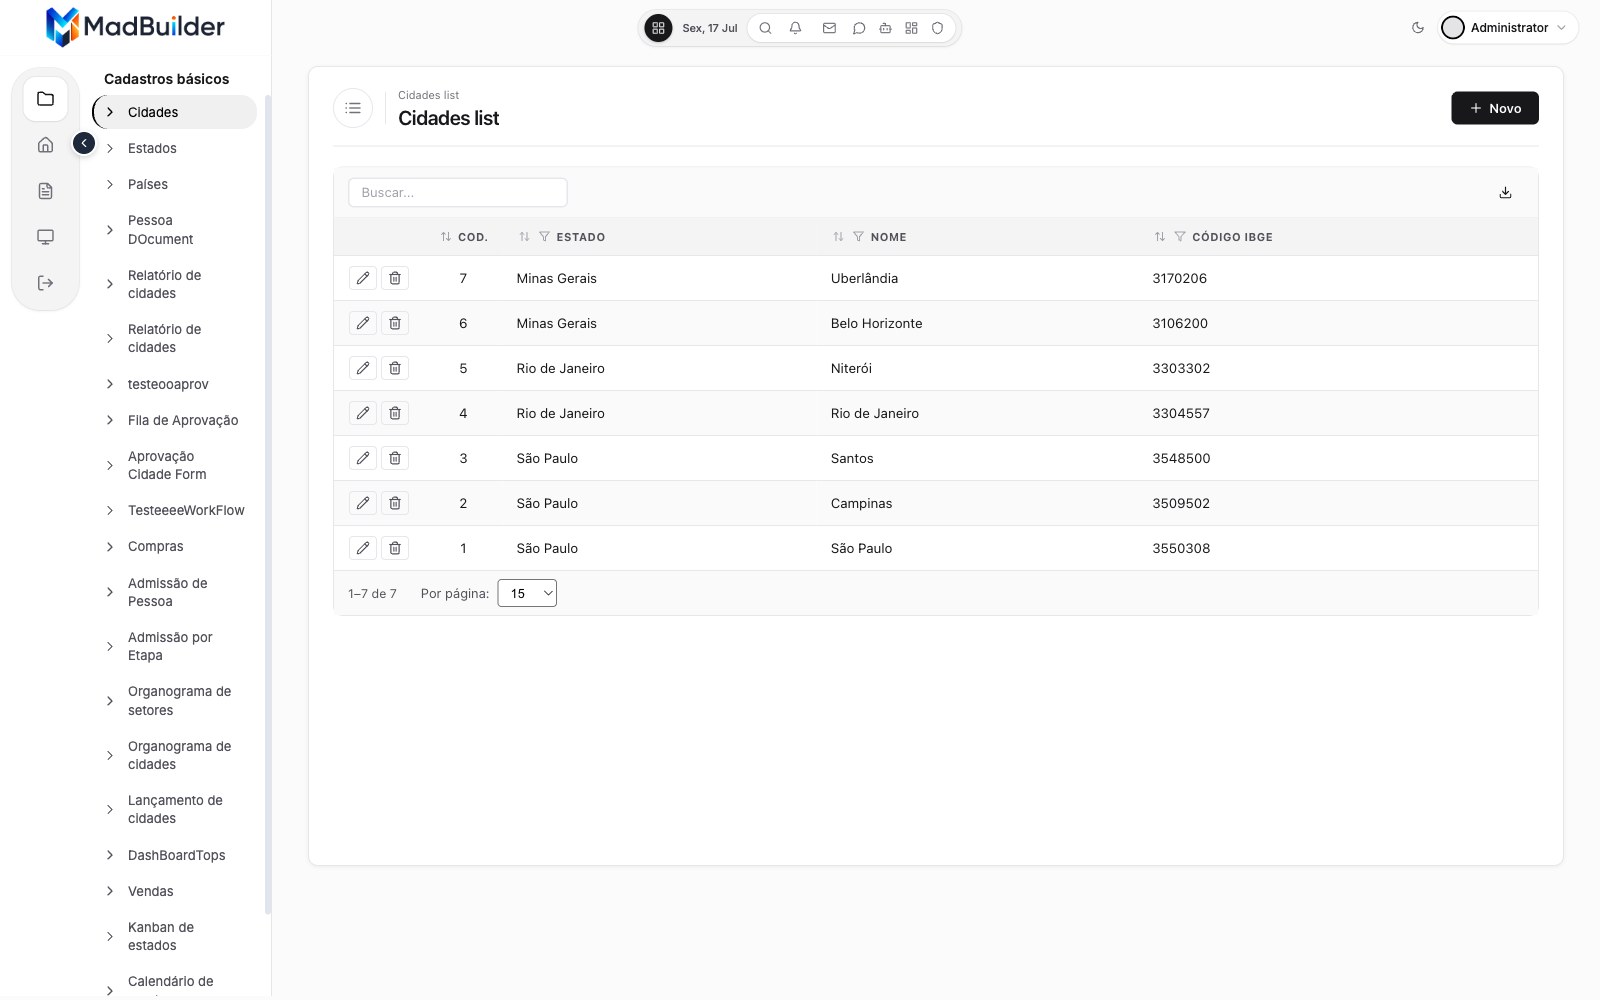Focus the Buscar search field

(458, 193)
